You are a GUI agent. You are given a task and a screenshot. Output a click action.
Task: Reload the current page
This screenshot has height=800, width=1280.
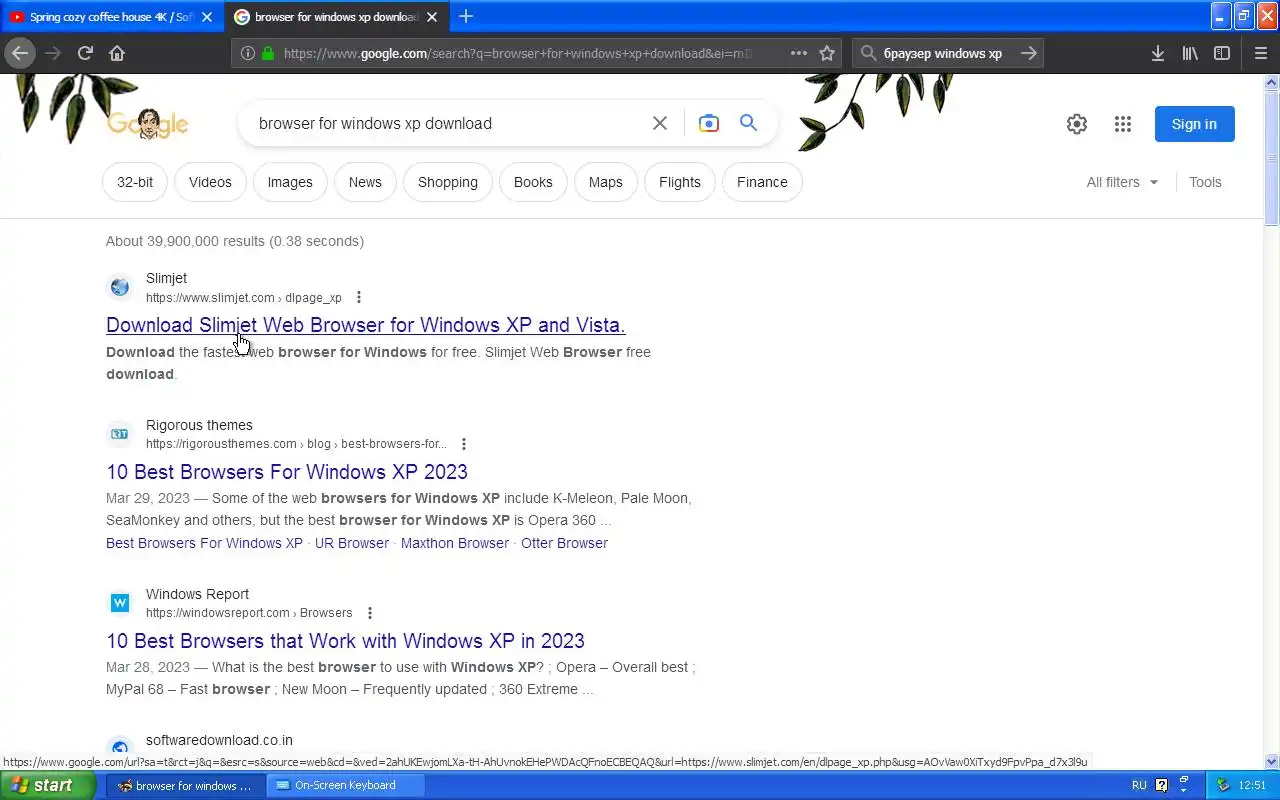(85, 53)
